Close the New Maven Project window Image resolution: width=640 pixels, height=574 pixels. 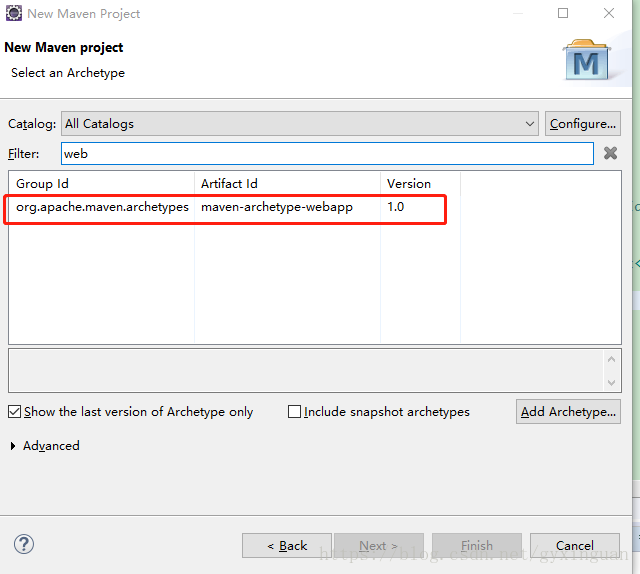(x=609, y=13)
